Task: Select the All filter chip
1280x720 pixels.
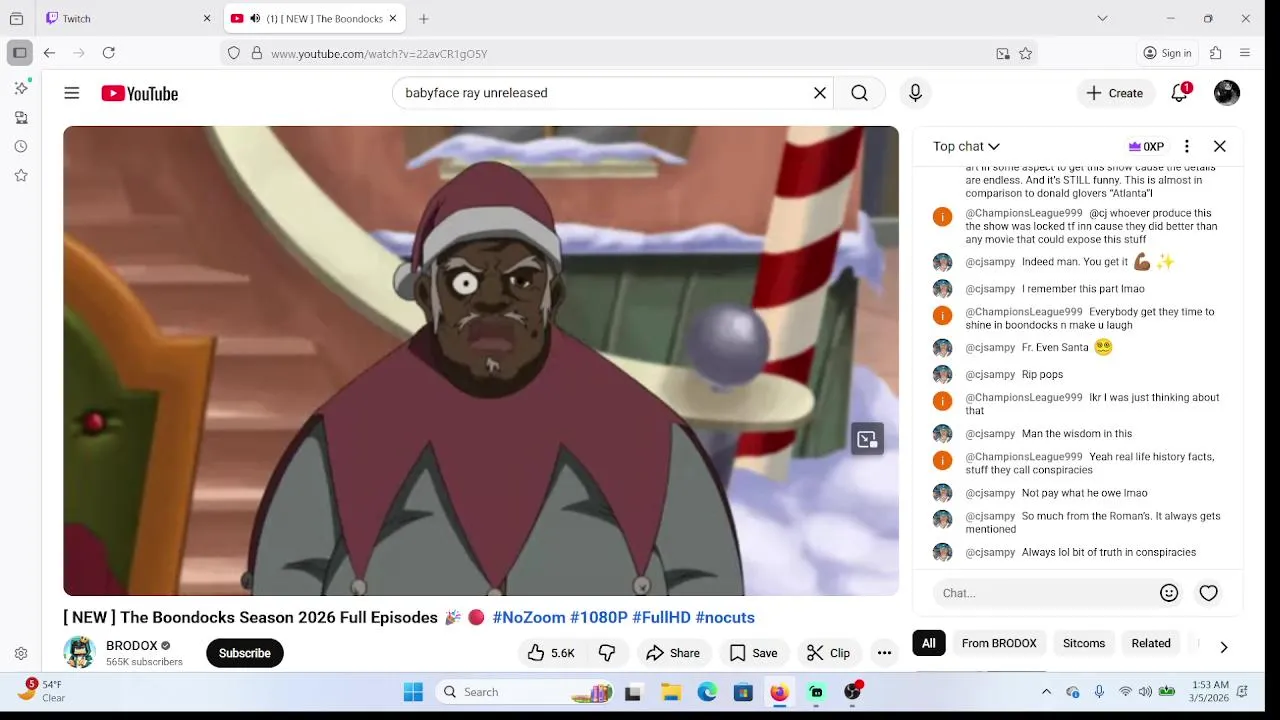Action: [x=929, y=643]
